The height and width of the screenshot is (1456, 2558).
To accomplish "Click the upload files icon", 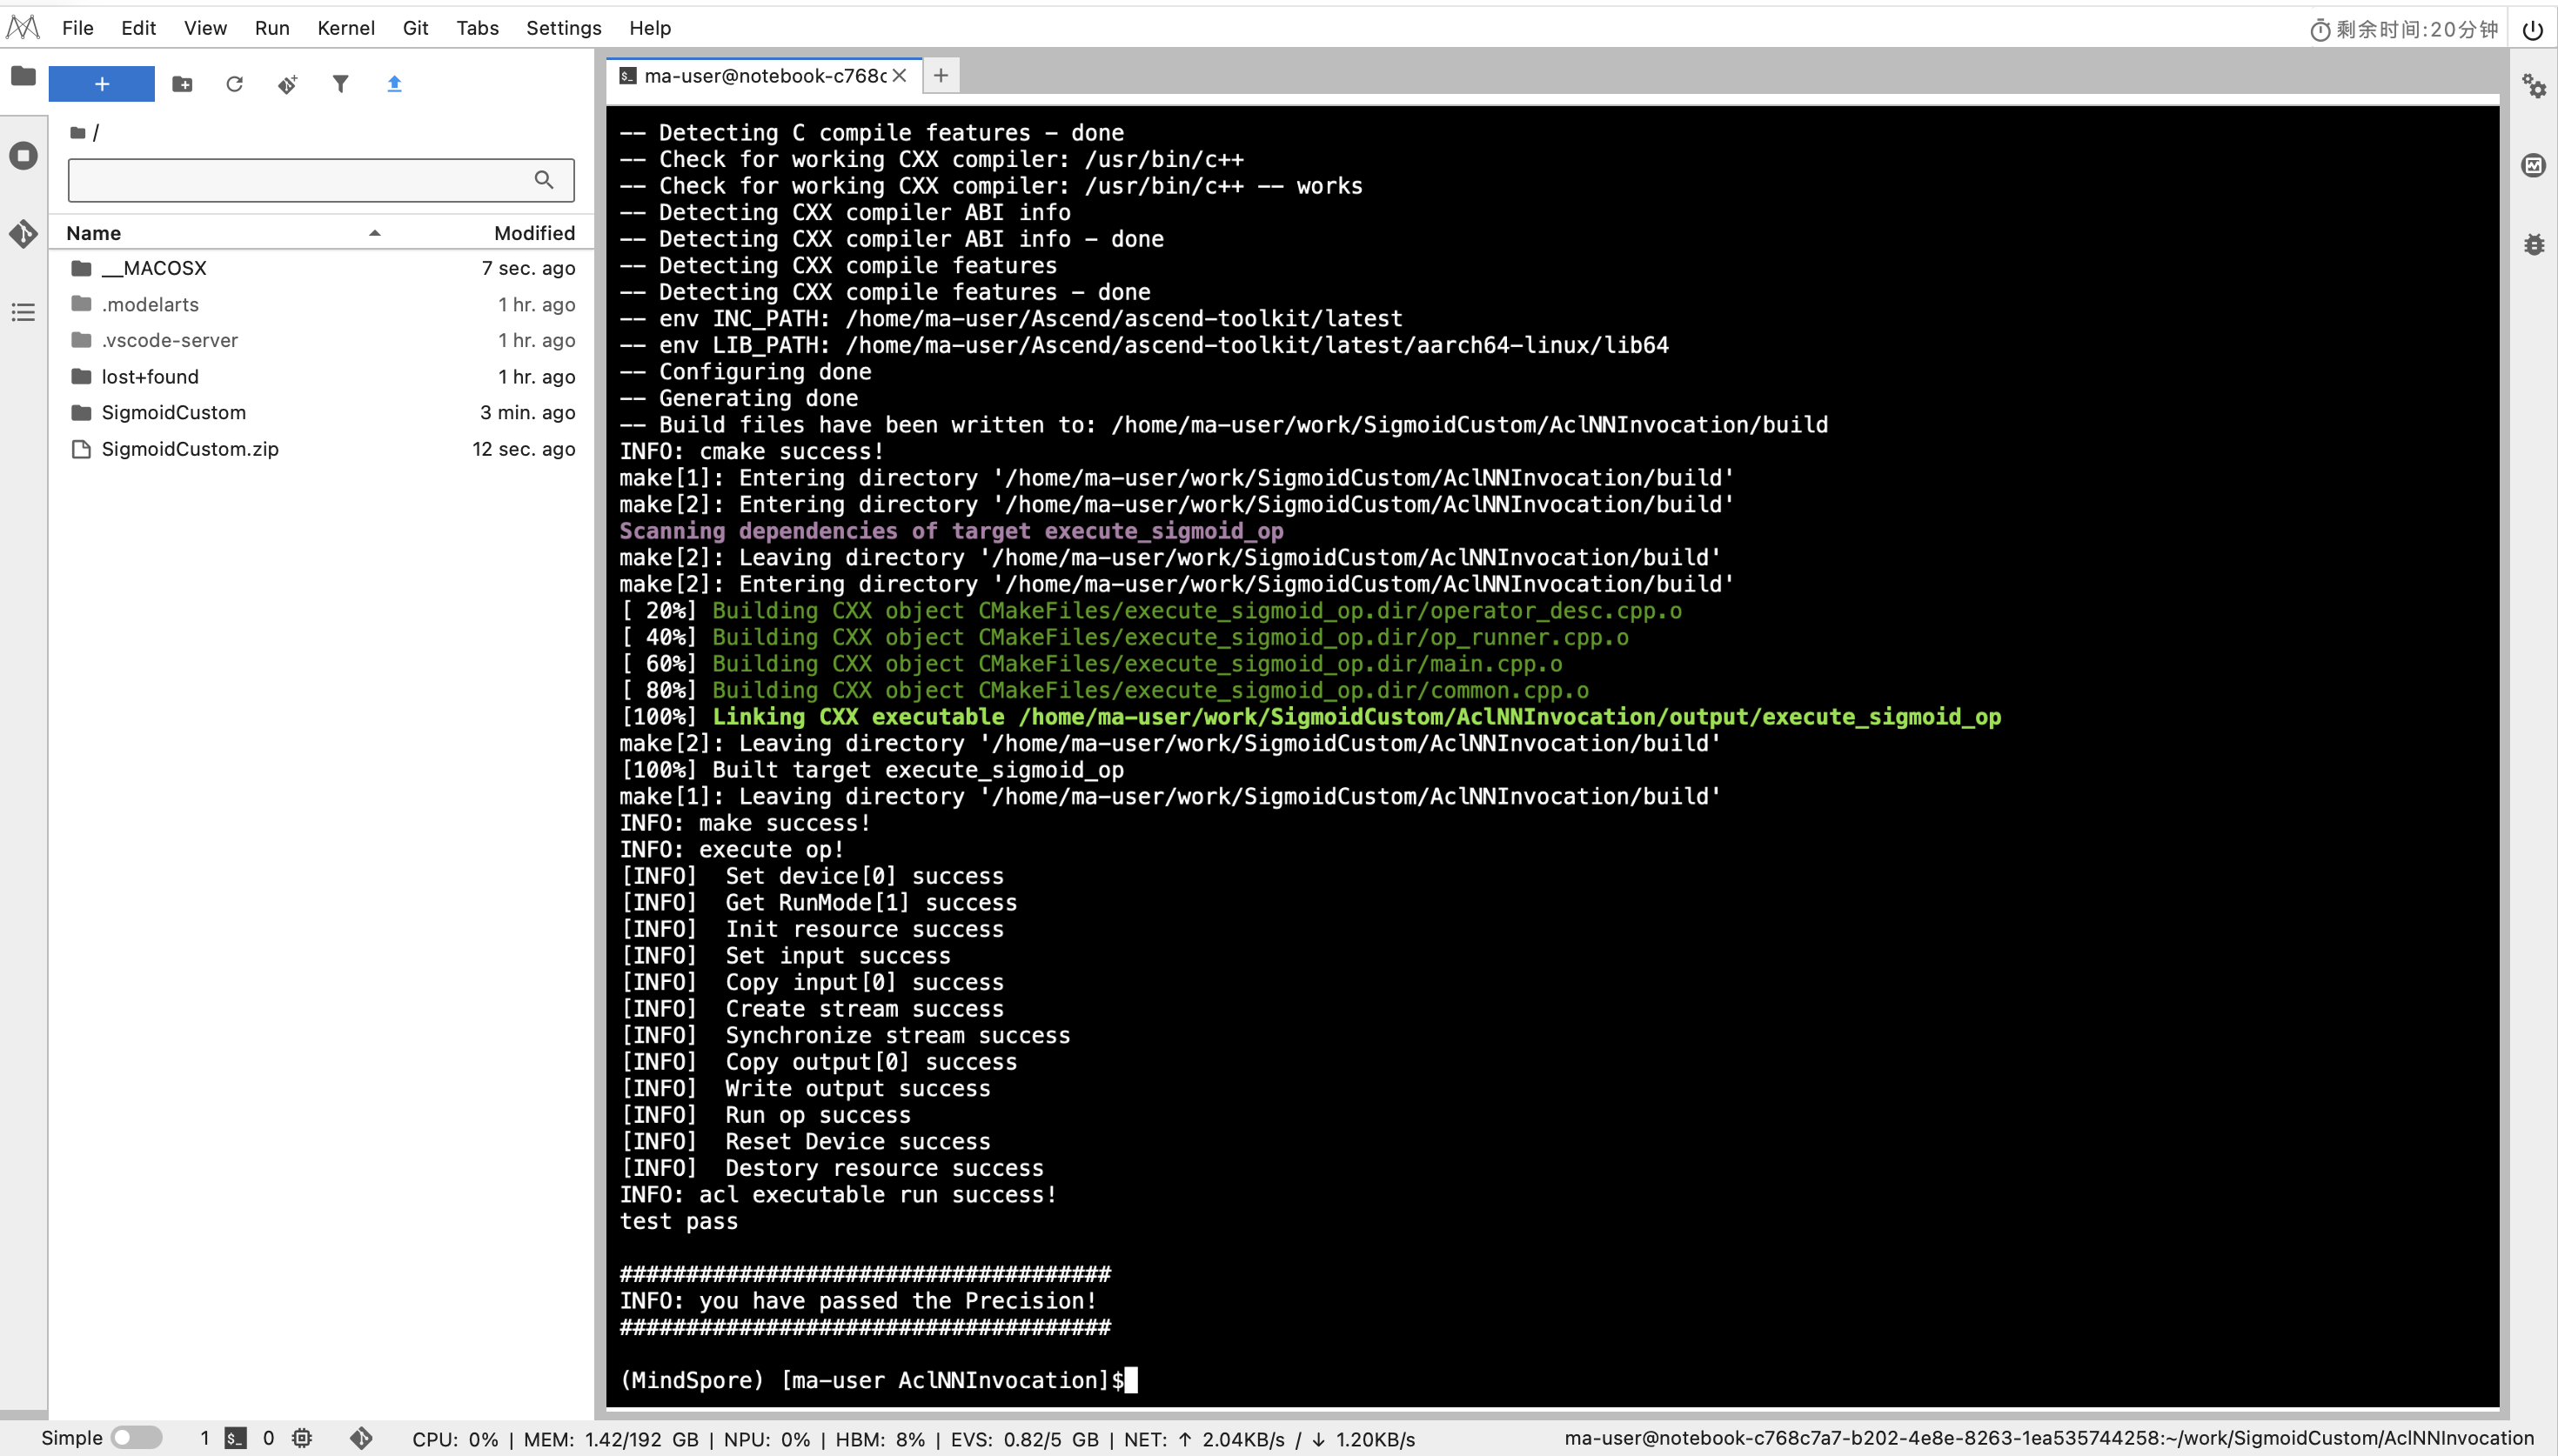I will (x=394, y=84).
